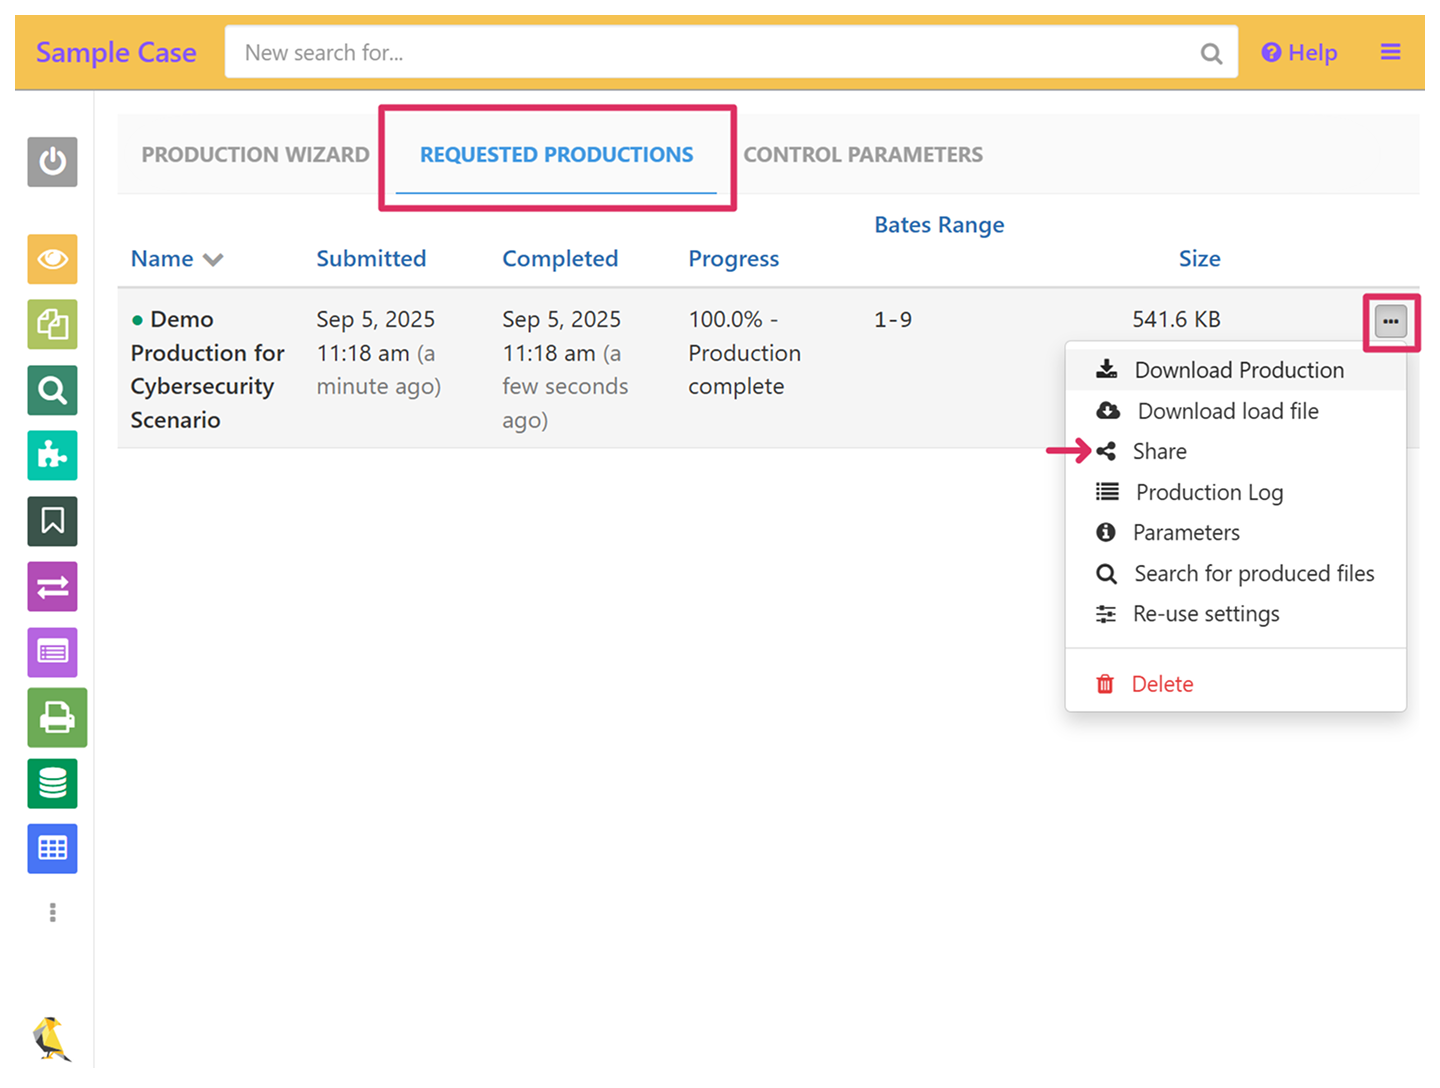
Task: Open the blue table grid icon
Action: [x=52, y=849]
